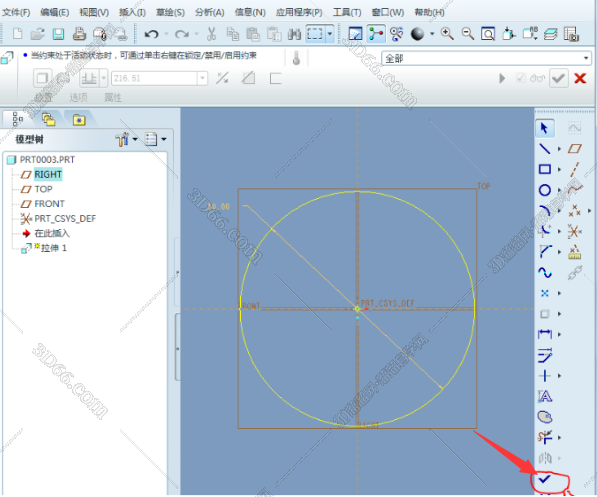
Task: Select the dimension tool icon
Action: point(544,334)
